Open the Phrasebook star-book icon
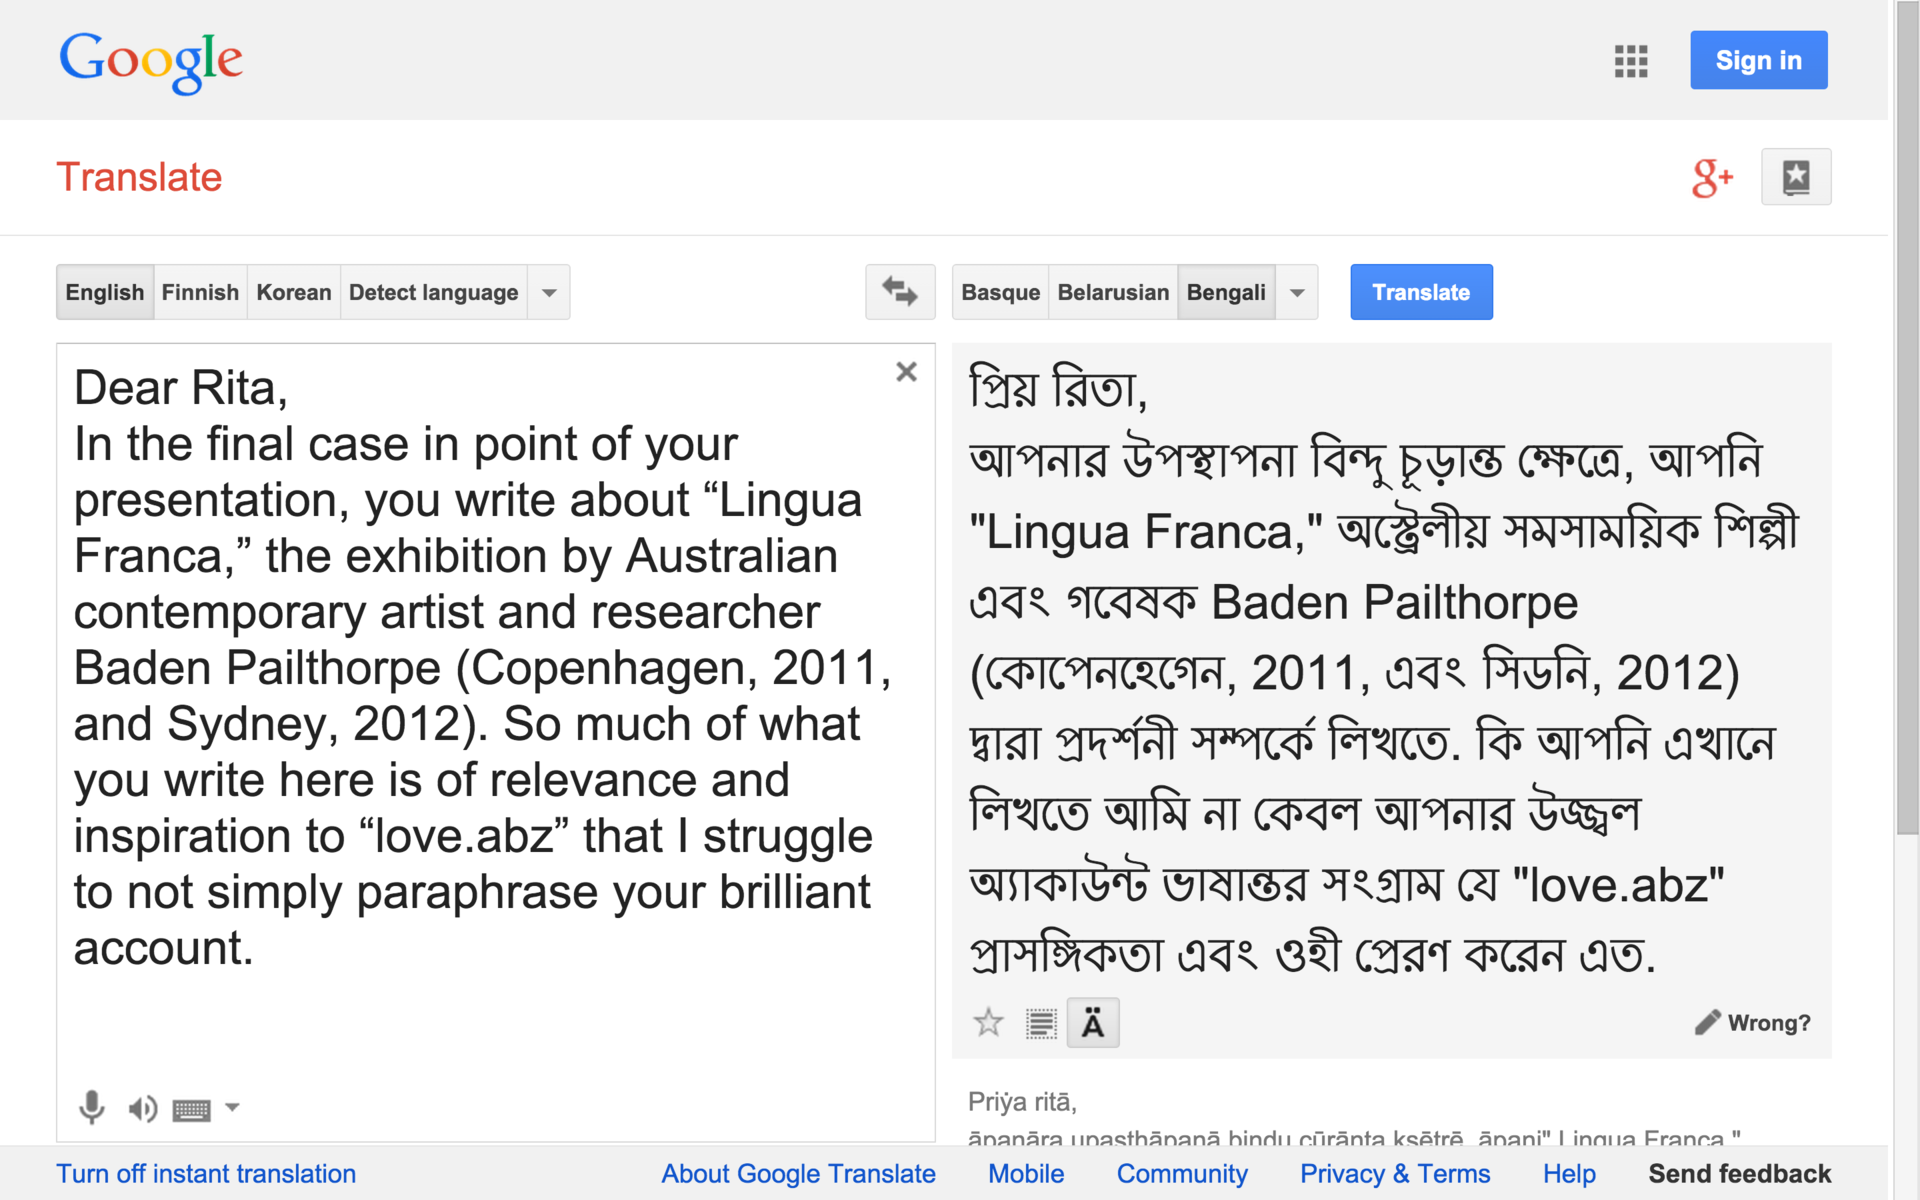Screen dimensions: 1920x1200 (1795, 178)
